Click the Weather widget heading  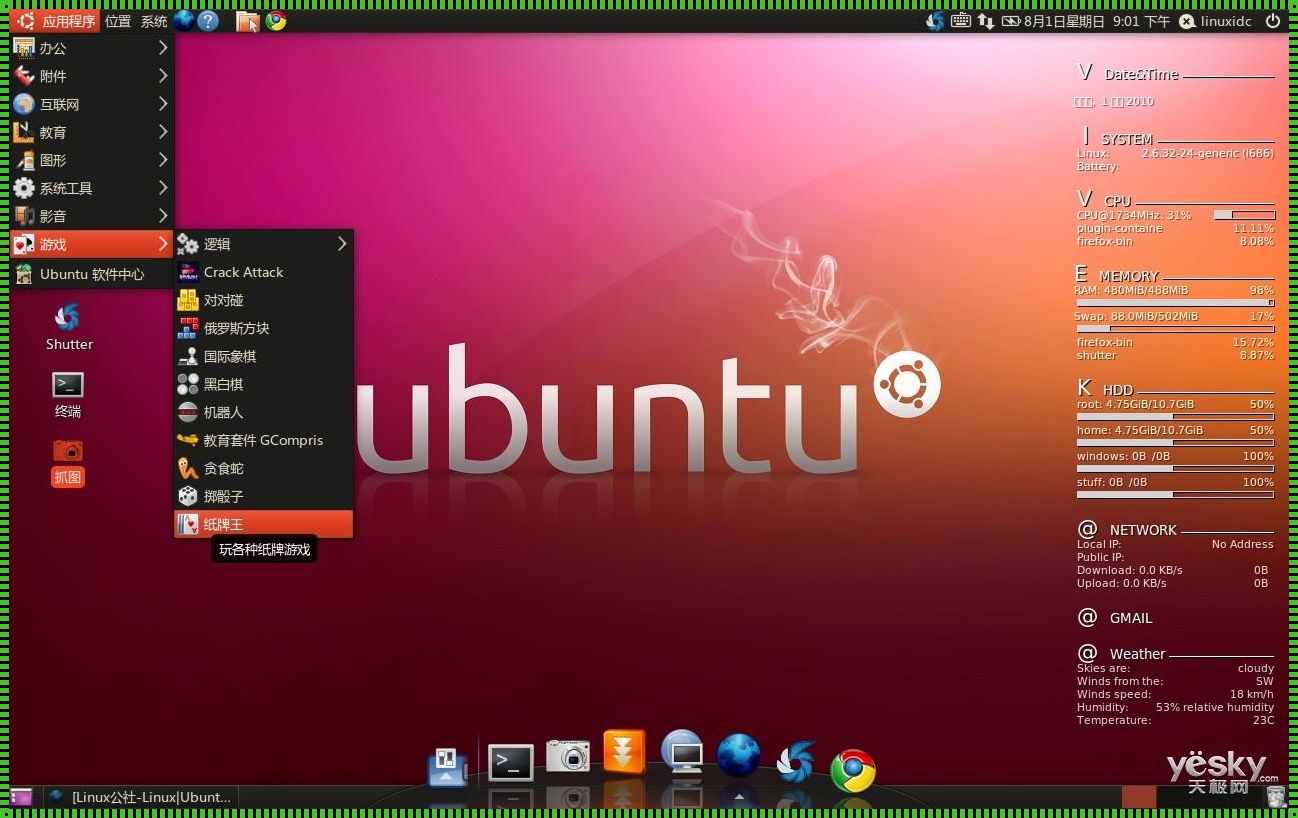(x=1137, y=654)
